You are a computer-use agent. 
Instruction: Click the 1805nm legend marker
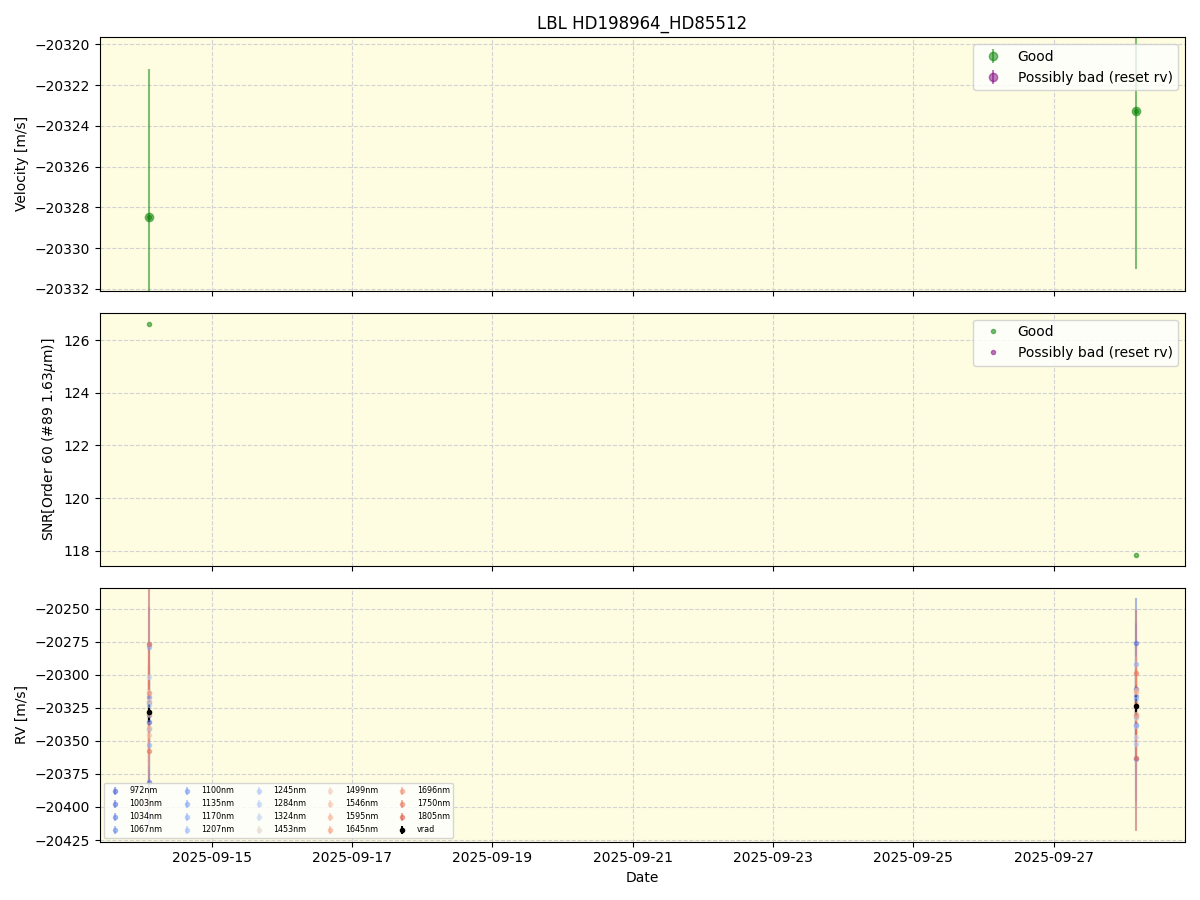(x=402, y=816)
